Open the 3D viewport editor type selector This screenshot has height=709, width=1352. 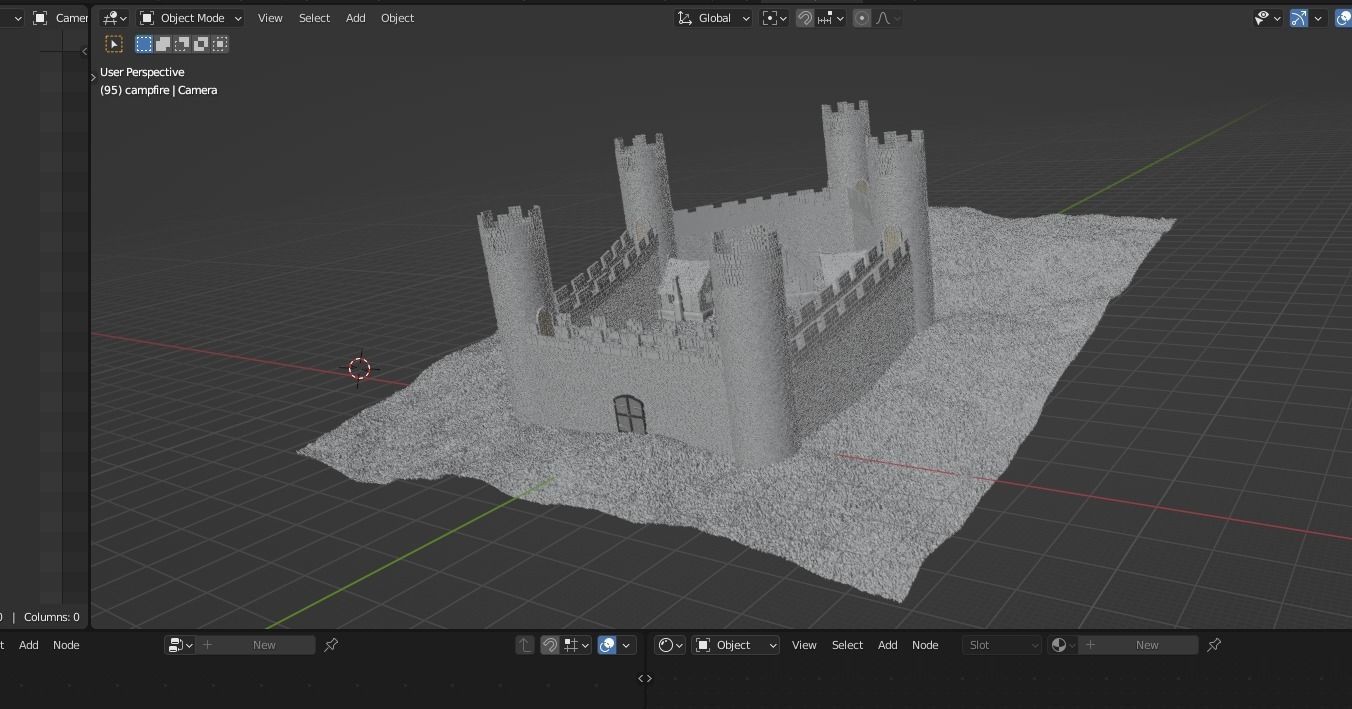tap(114, 18)
